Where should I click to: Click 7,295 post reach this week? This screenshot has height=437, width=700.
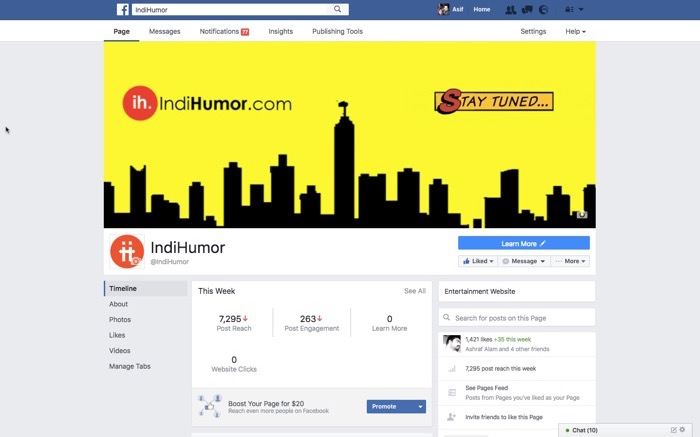pyautogui.click(x=500, y=369)
